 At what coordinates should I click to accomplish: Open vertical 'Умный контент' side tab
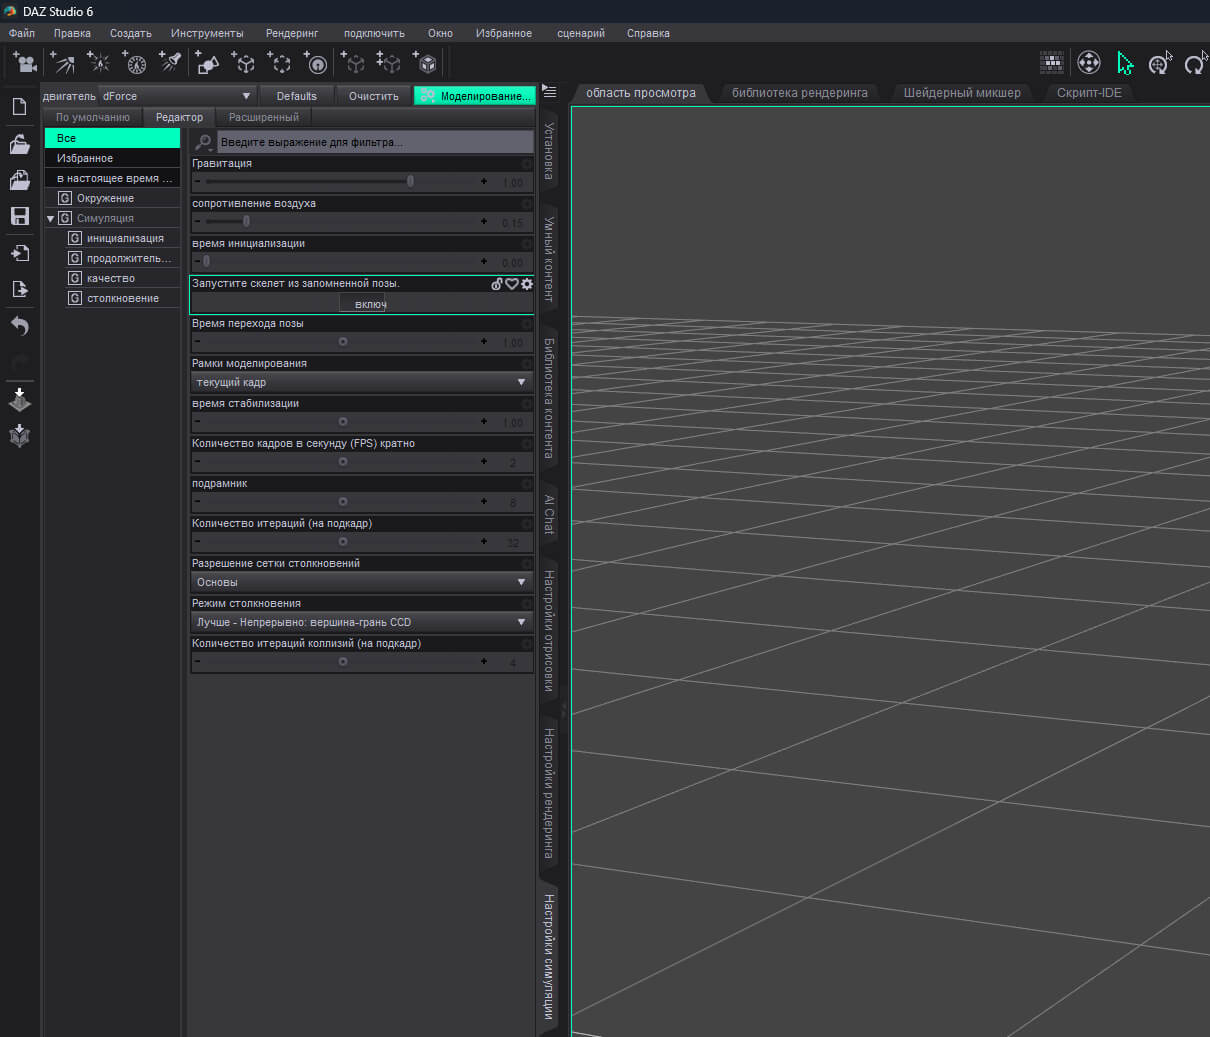(x=549, y=259)
